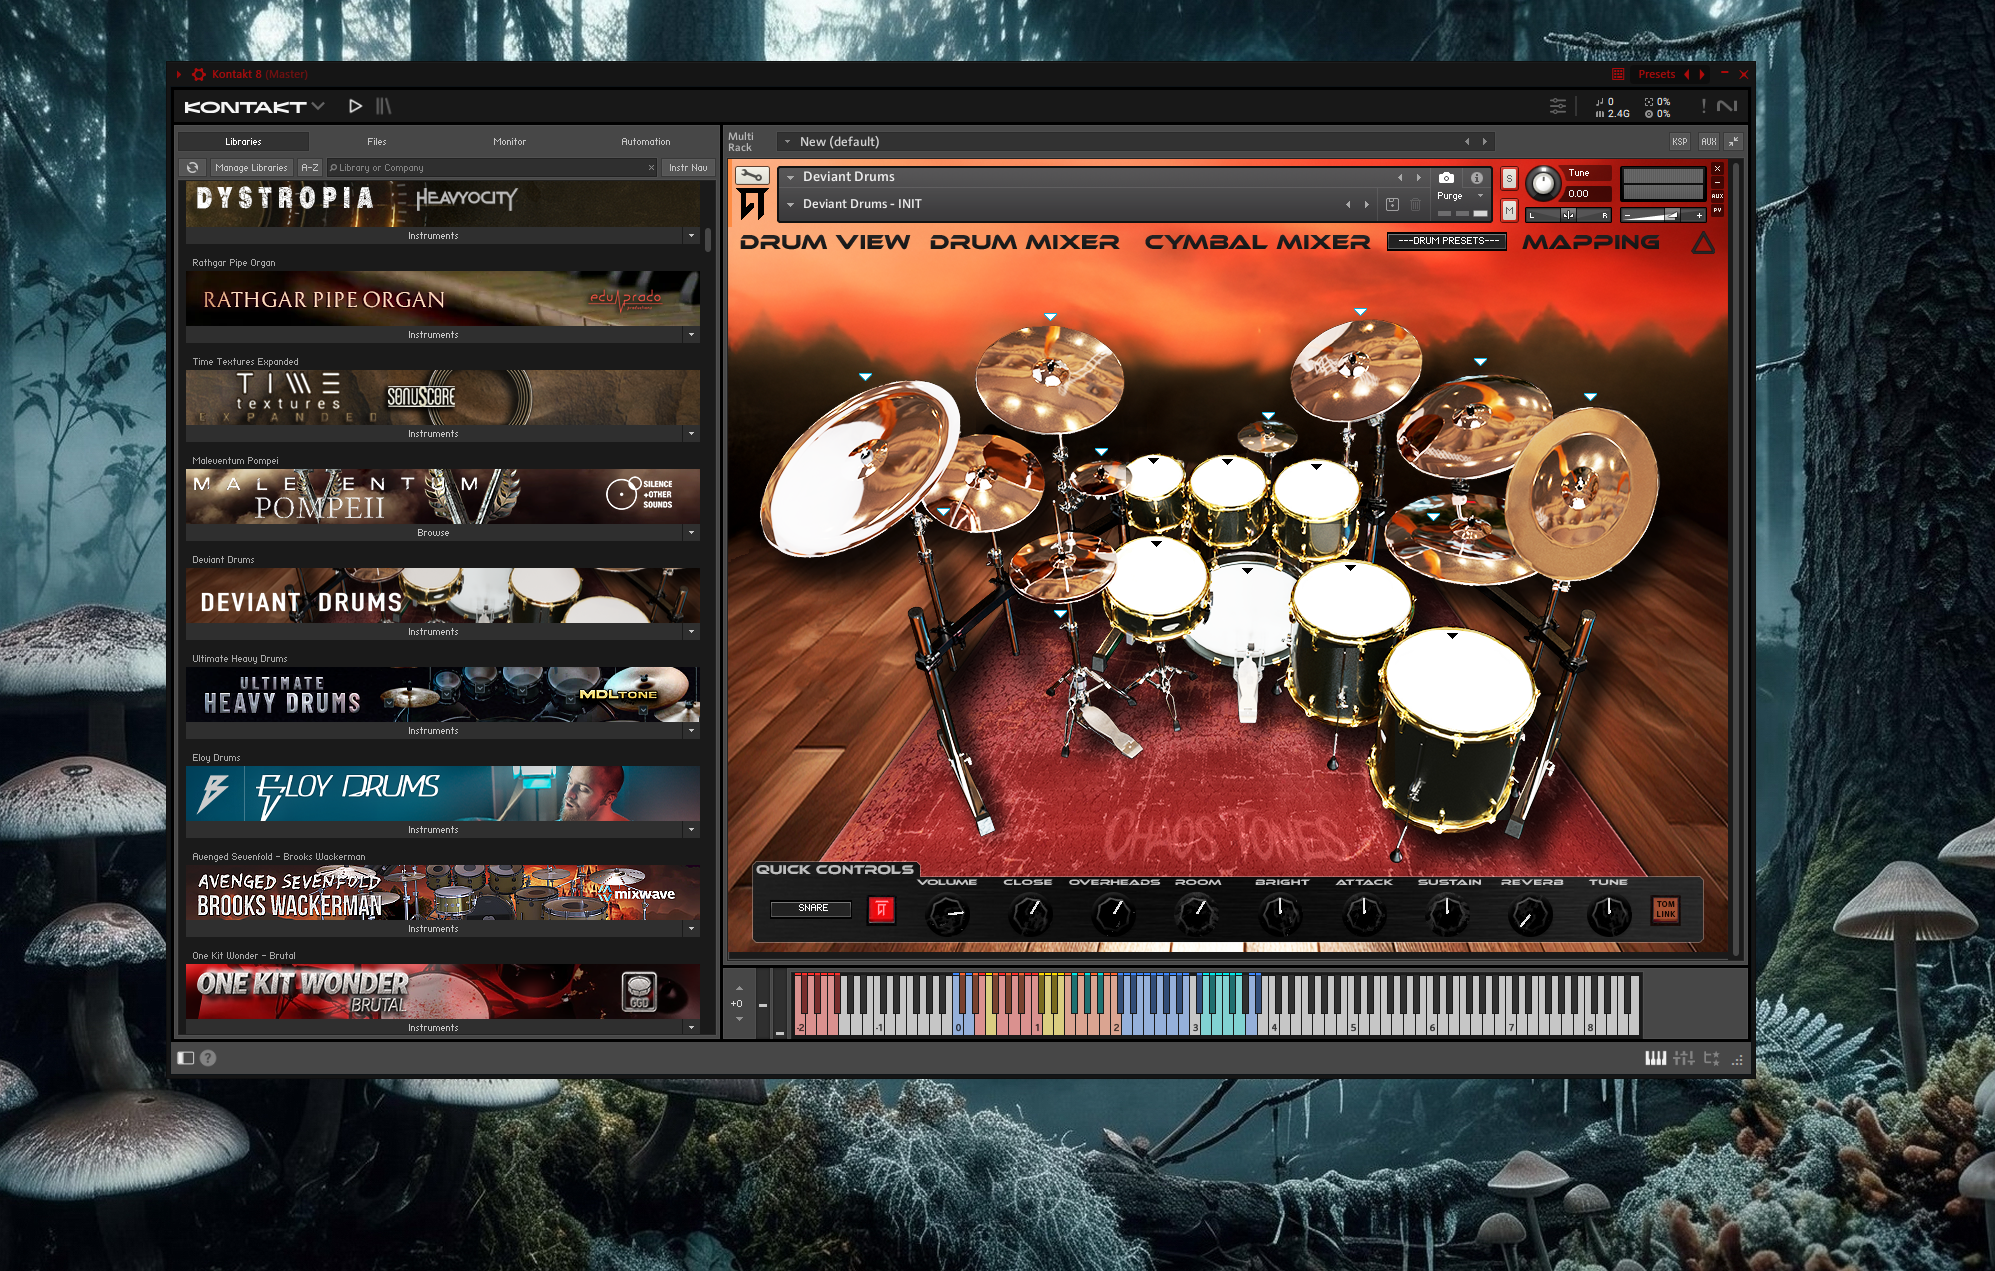Toggle the TOM LINK button

(1665, 909)
